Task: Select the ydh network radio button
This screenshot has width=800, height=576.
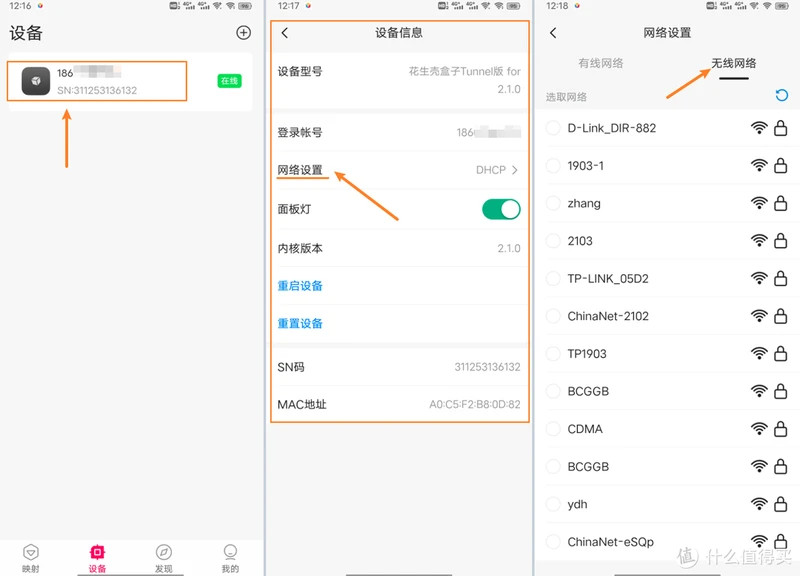Action: pos(553,504)
